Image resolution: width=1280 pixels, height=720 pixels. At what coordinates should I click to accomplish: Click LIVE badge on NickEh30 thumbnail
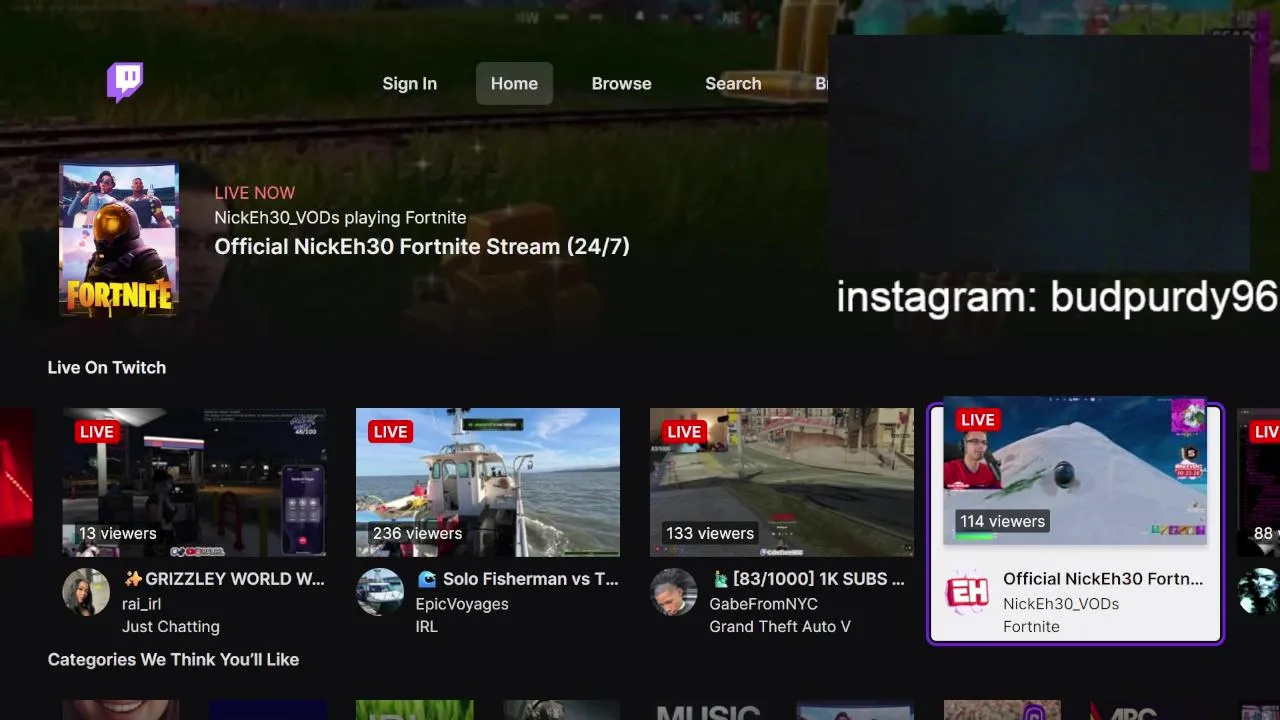(x=978, y=420)
